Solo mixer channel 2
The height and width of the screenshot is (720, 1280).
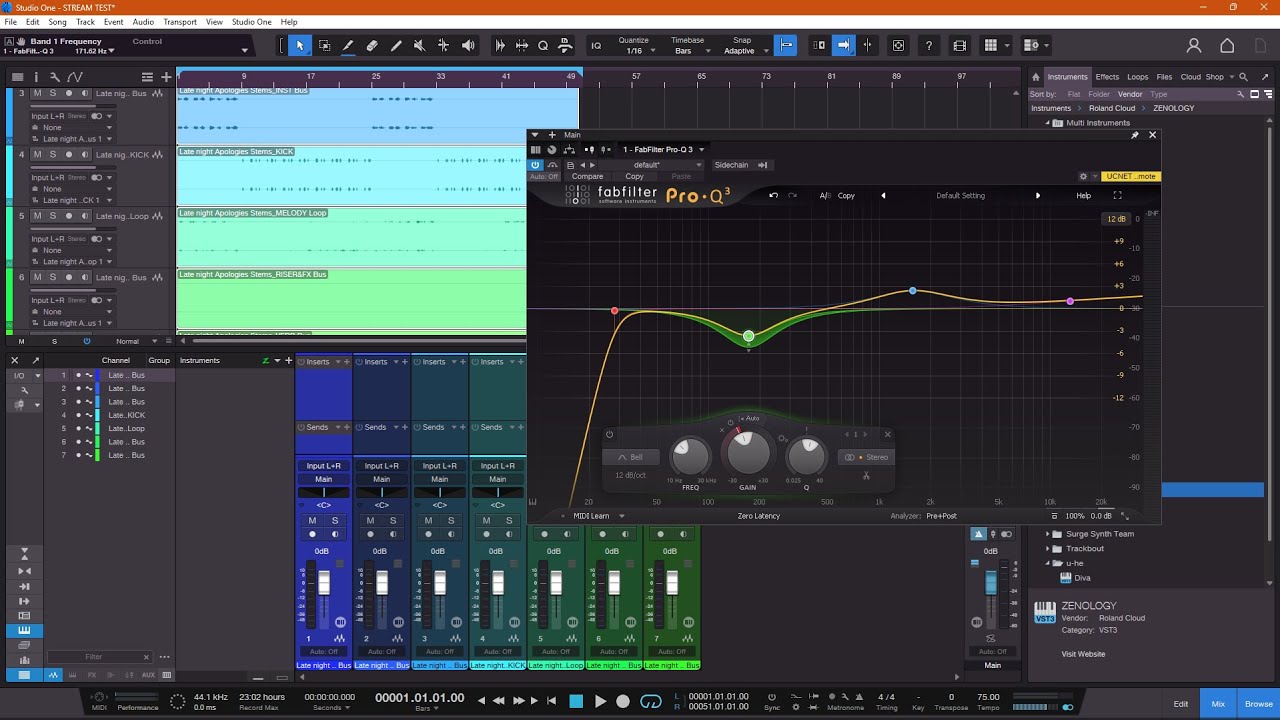coord(393,521)
